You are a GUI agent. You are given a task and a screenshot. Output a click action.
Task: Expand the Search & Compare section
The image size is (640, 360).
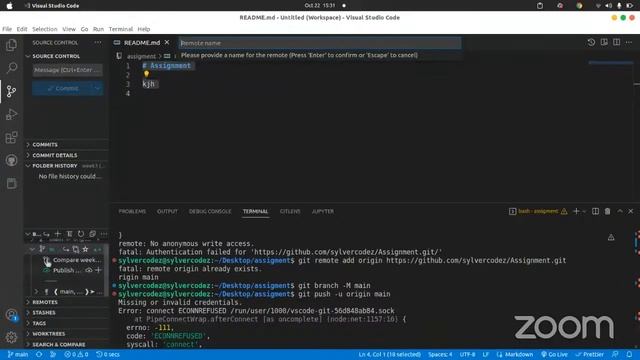click(59, 344)
